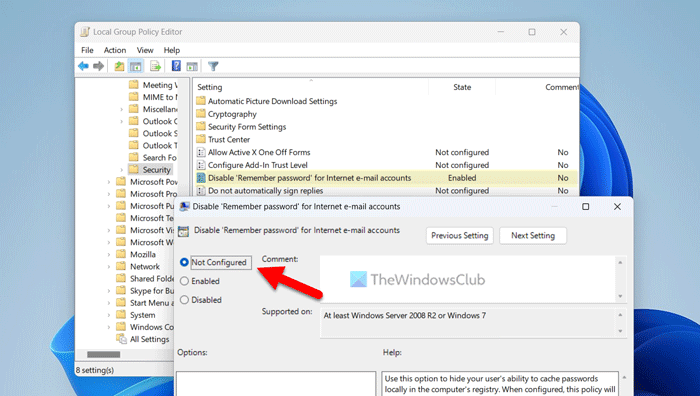Click the Allow Active X One Off Forms policy icon
This screenshot has width=700, height=396.
point(201,152)
